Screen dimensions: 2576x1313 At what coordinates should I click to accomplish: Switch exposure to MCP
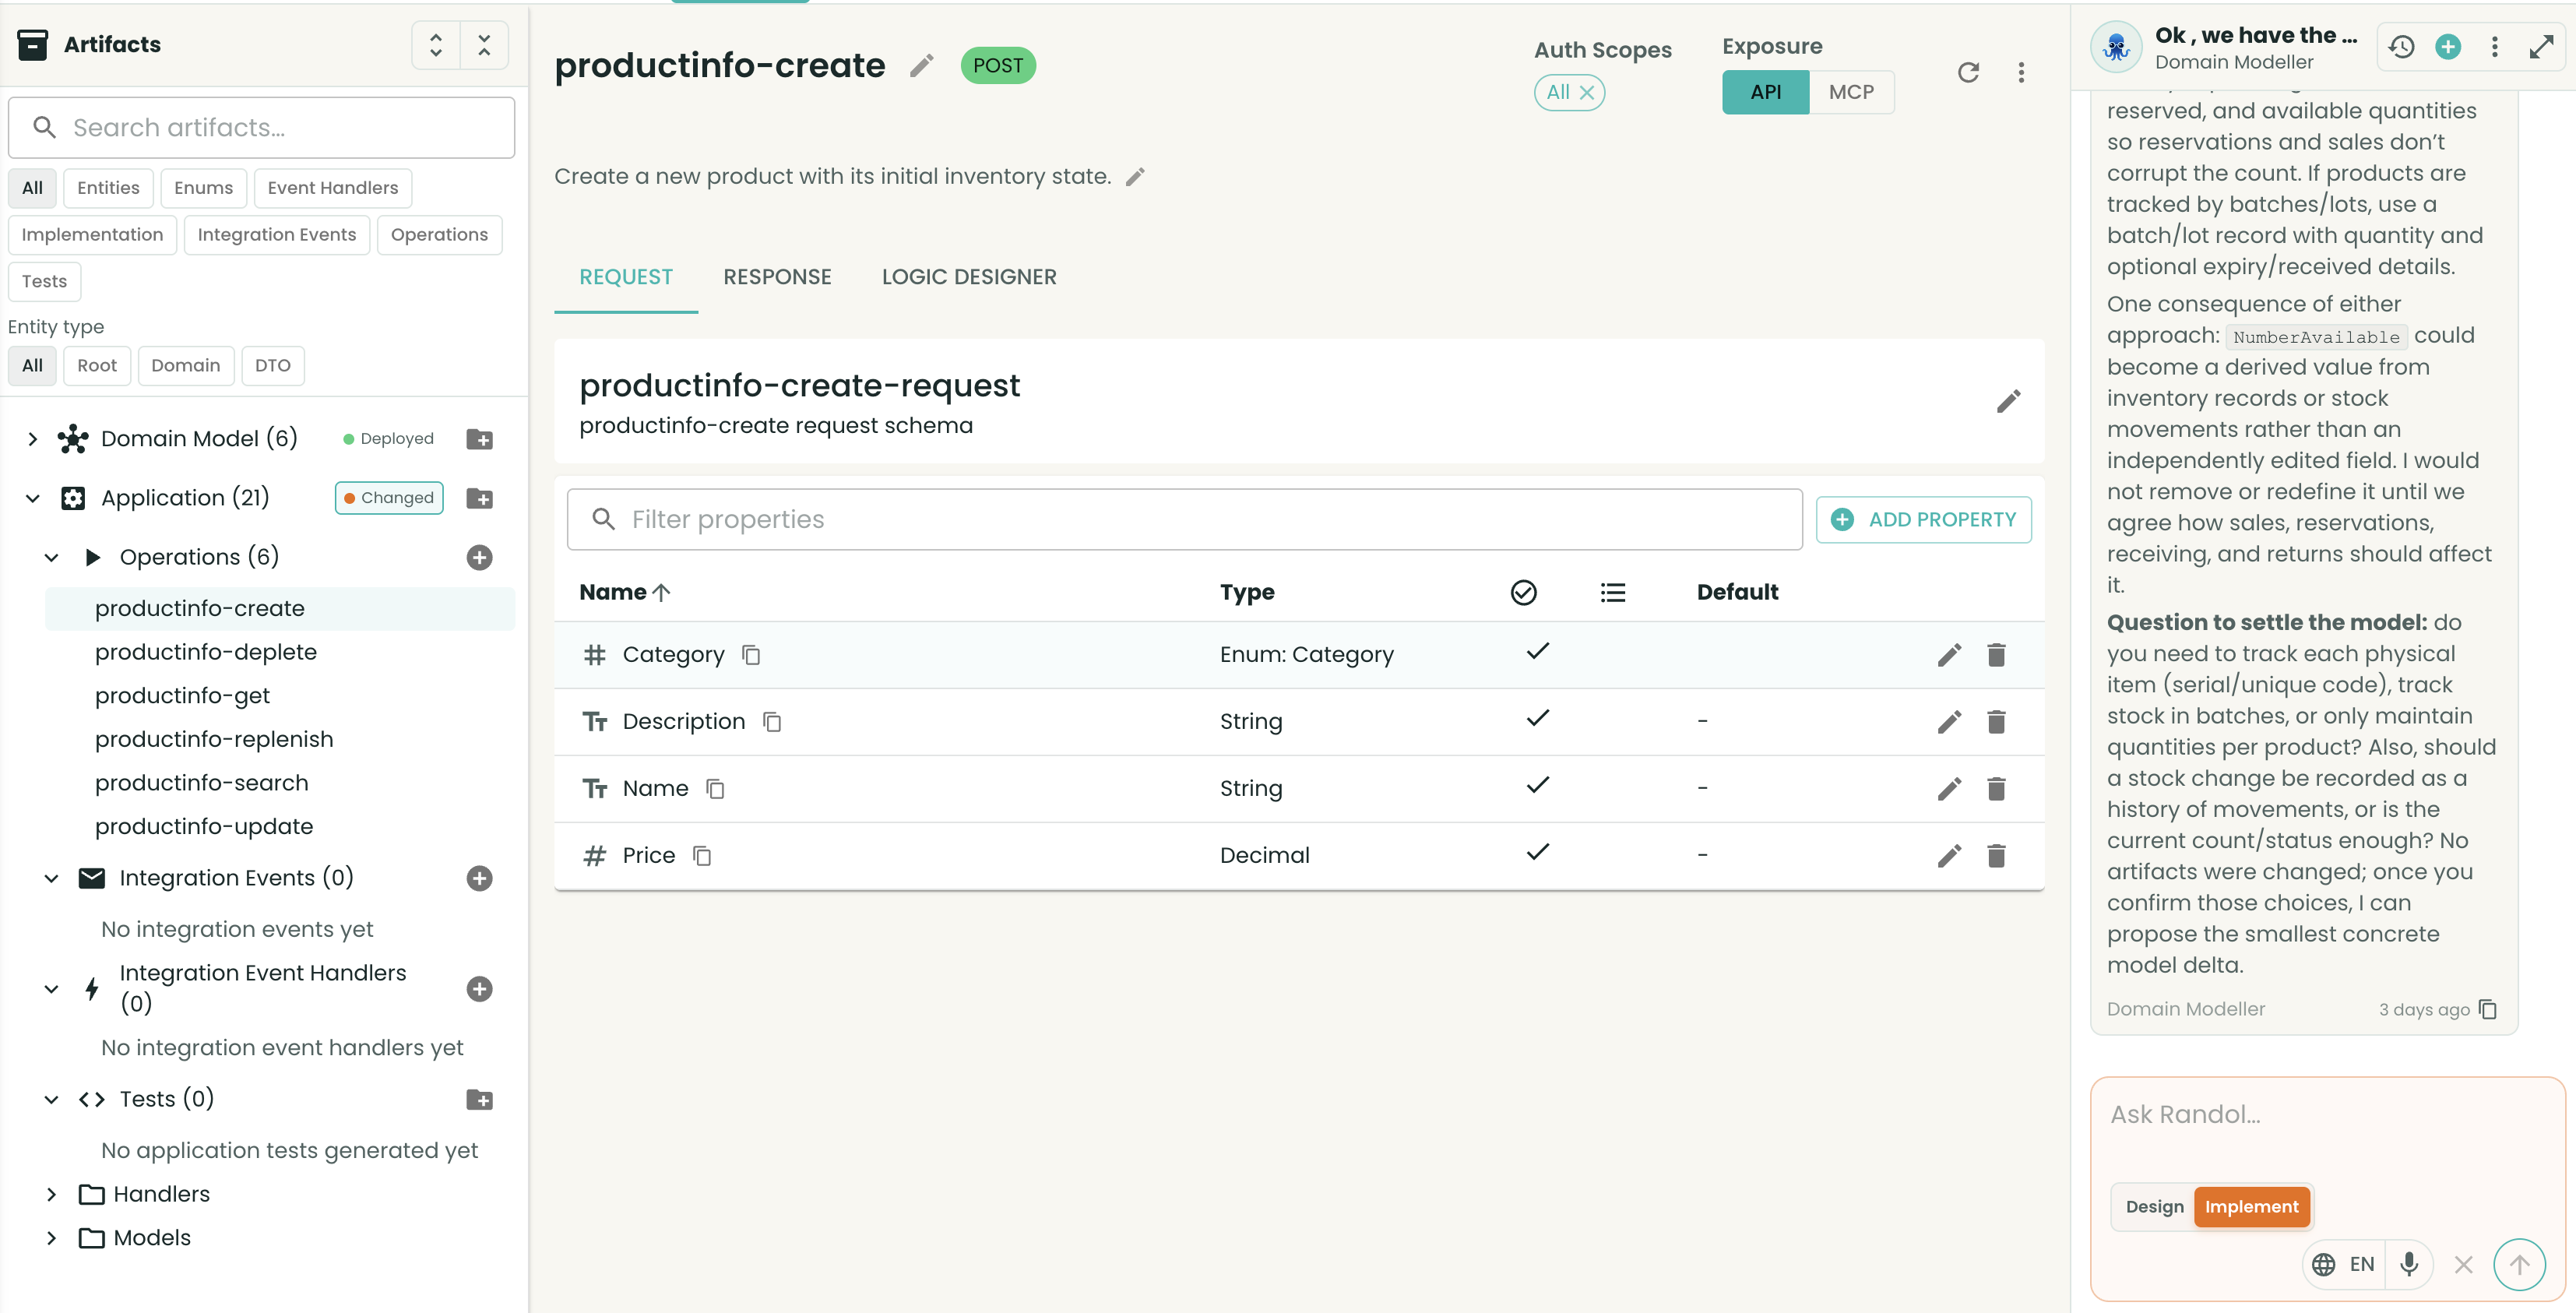pyautogui.click(x=1851, y=92)
